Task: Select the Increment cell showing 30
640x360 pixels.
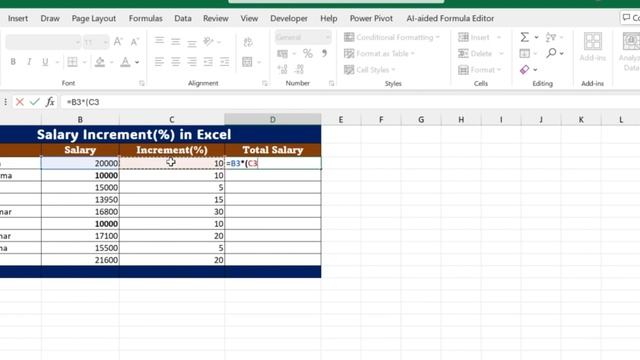Action: point(172,212)
